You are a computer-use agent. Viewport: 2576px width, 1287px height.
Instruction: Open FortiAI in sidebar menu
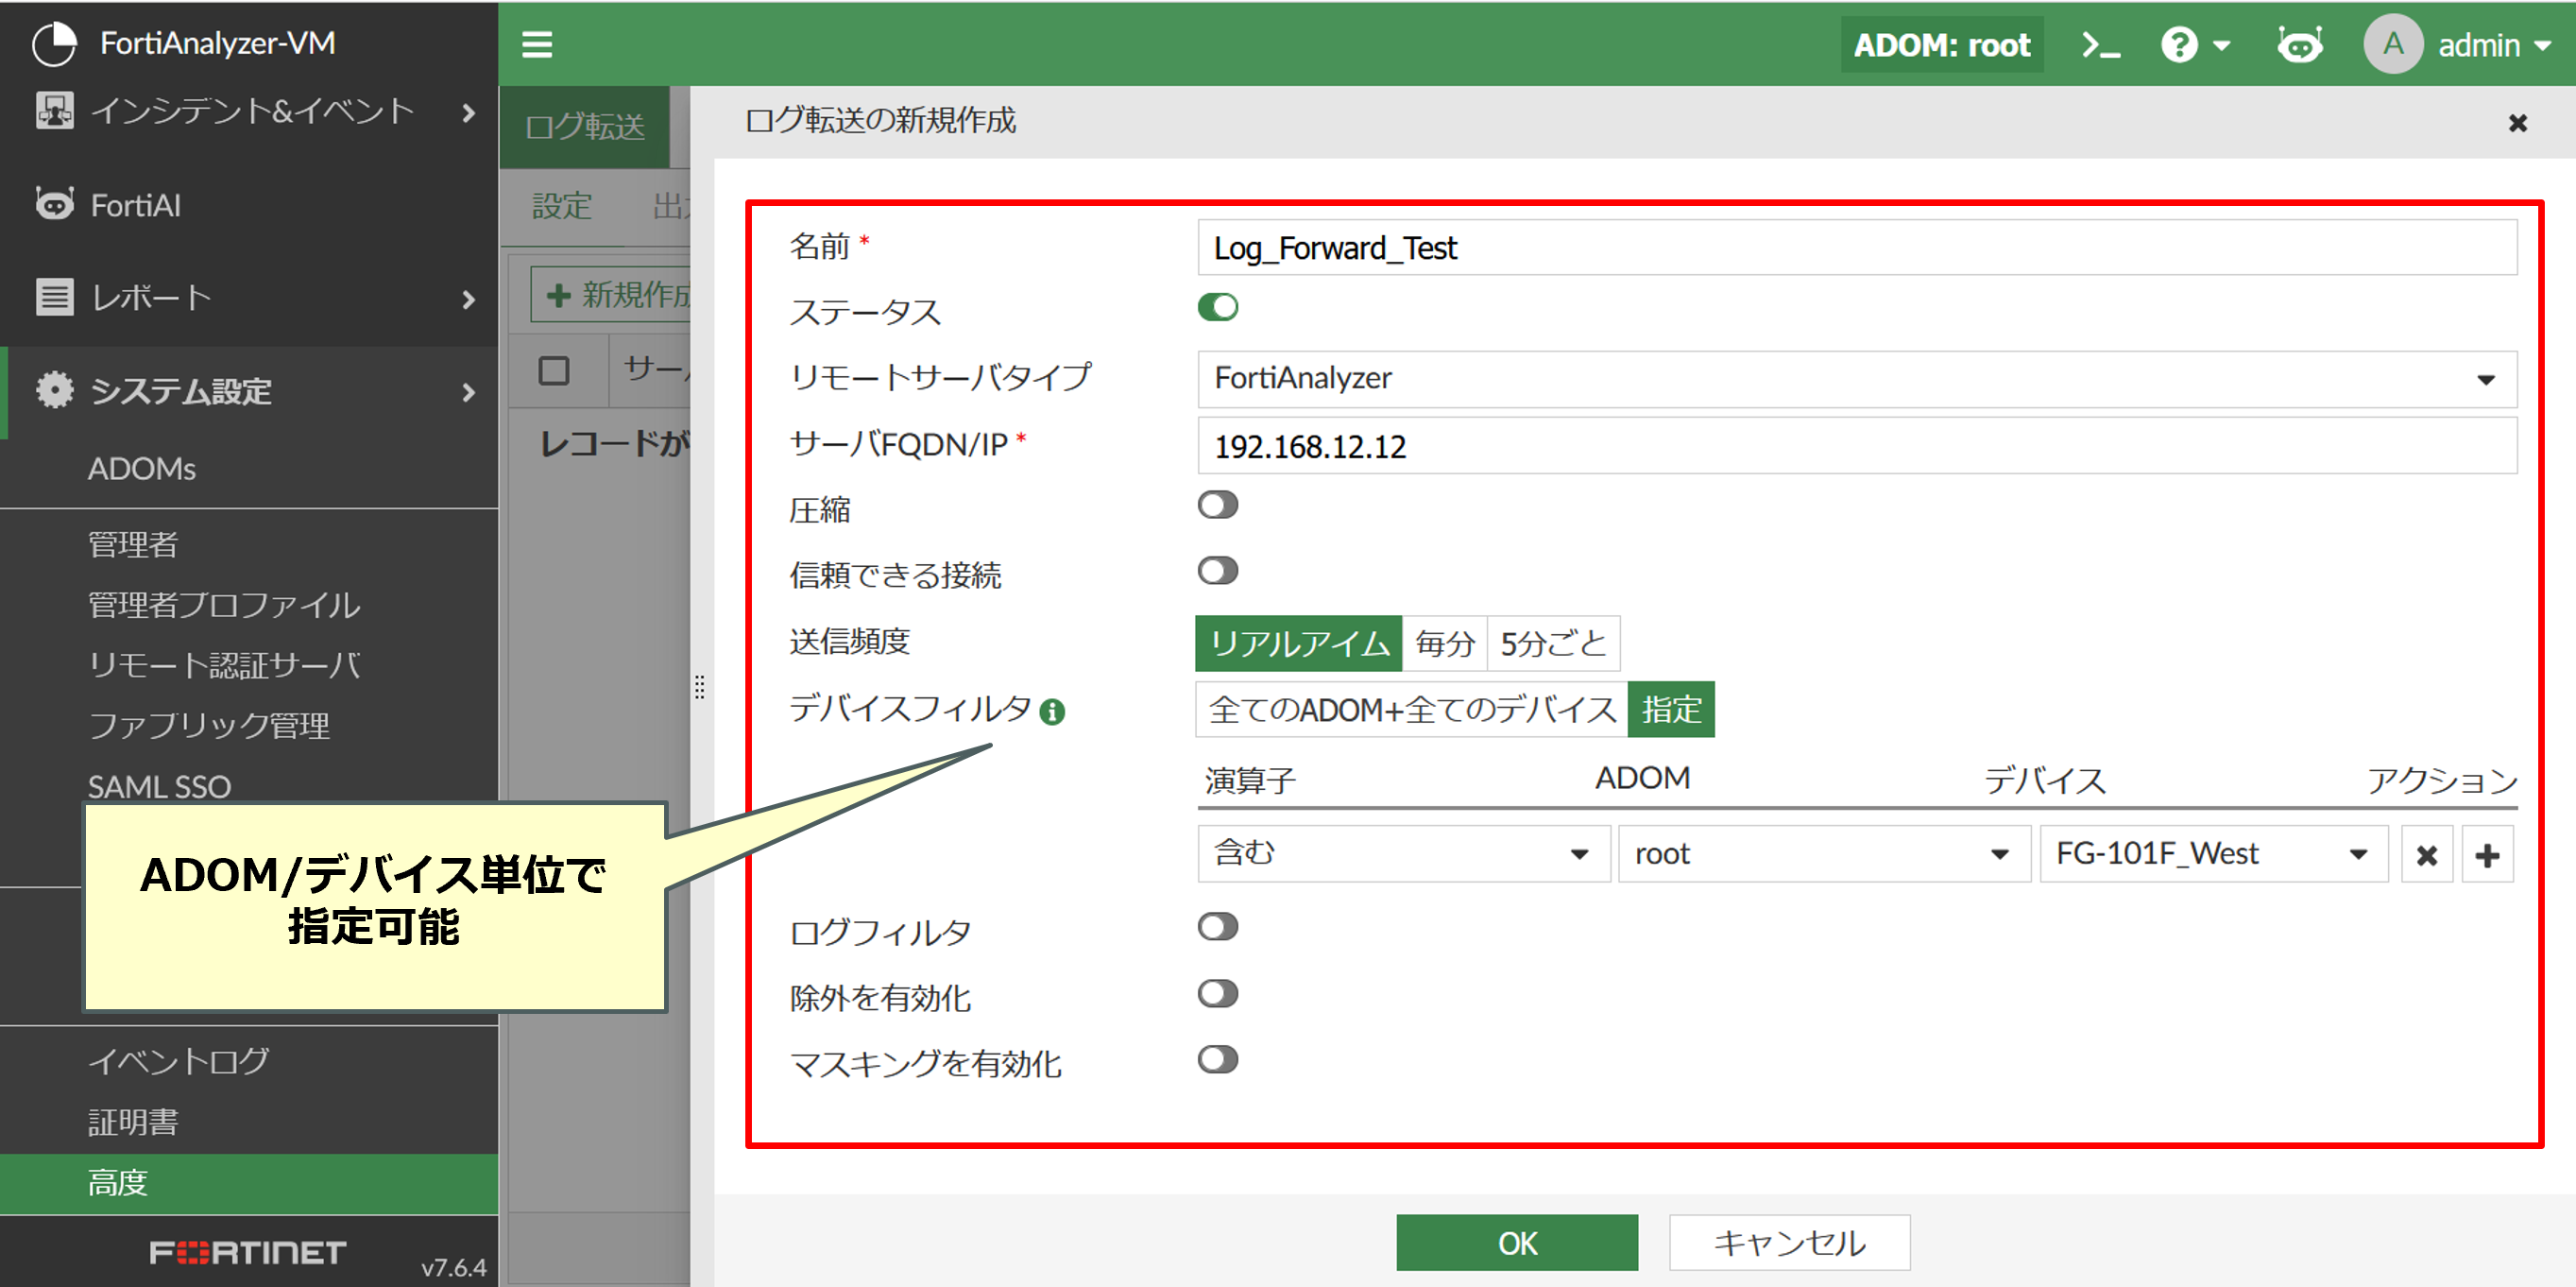[136, 205]
